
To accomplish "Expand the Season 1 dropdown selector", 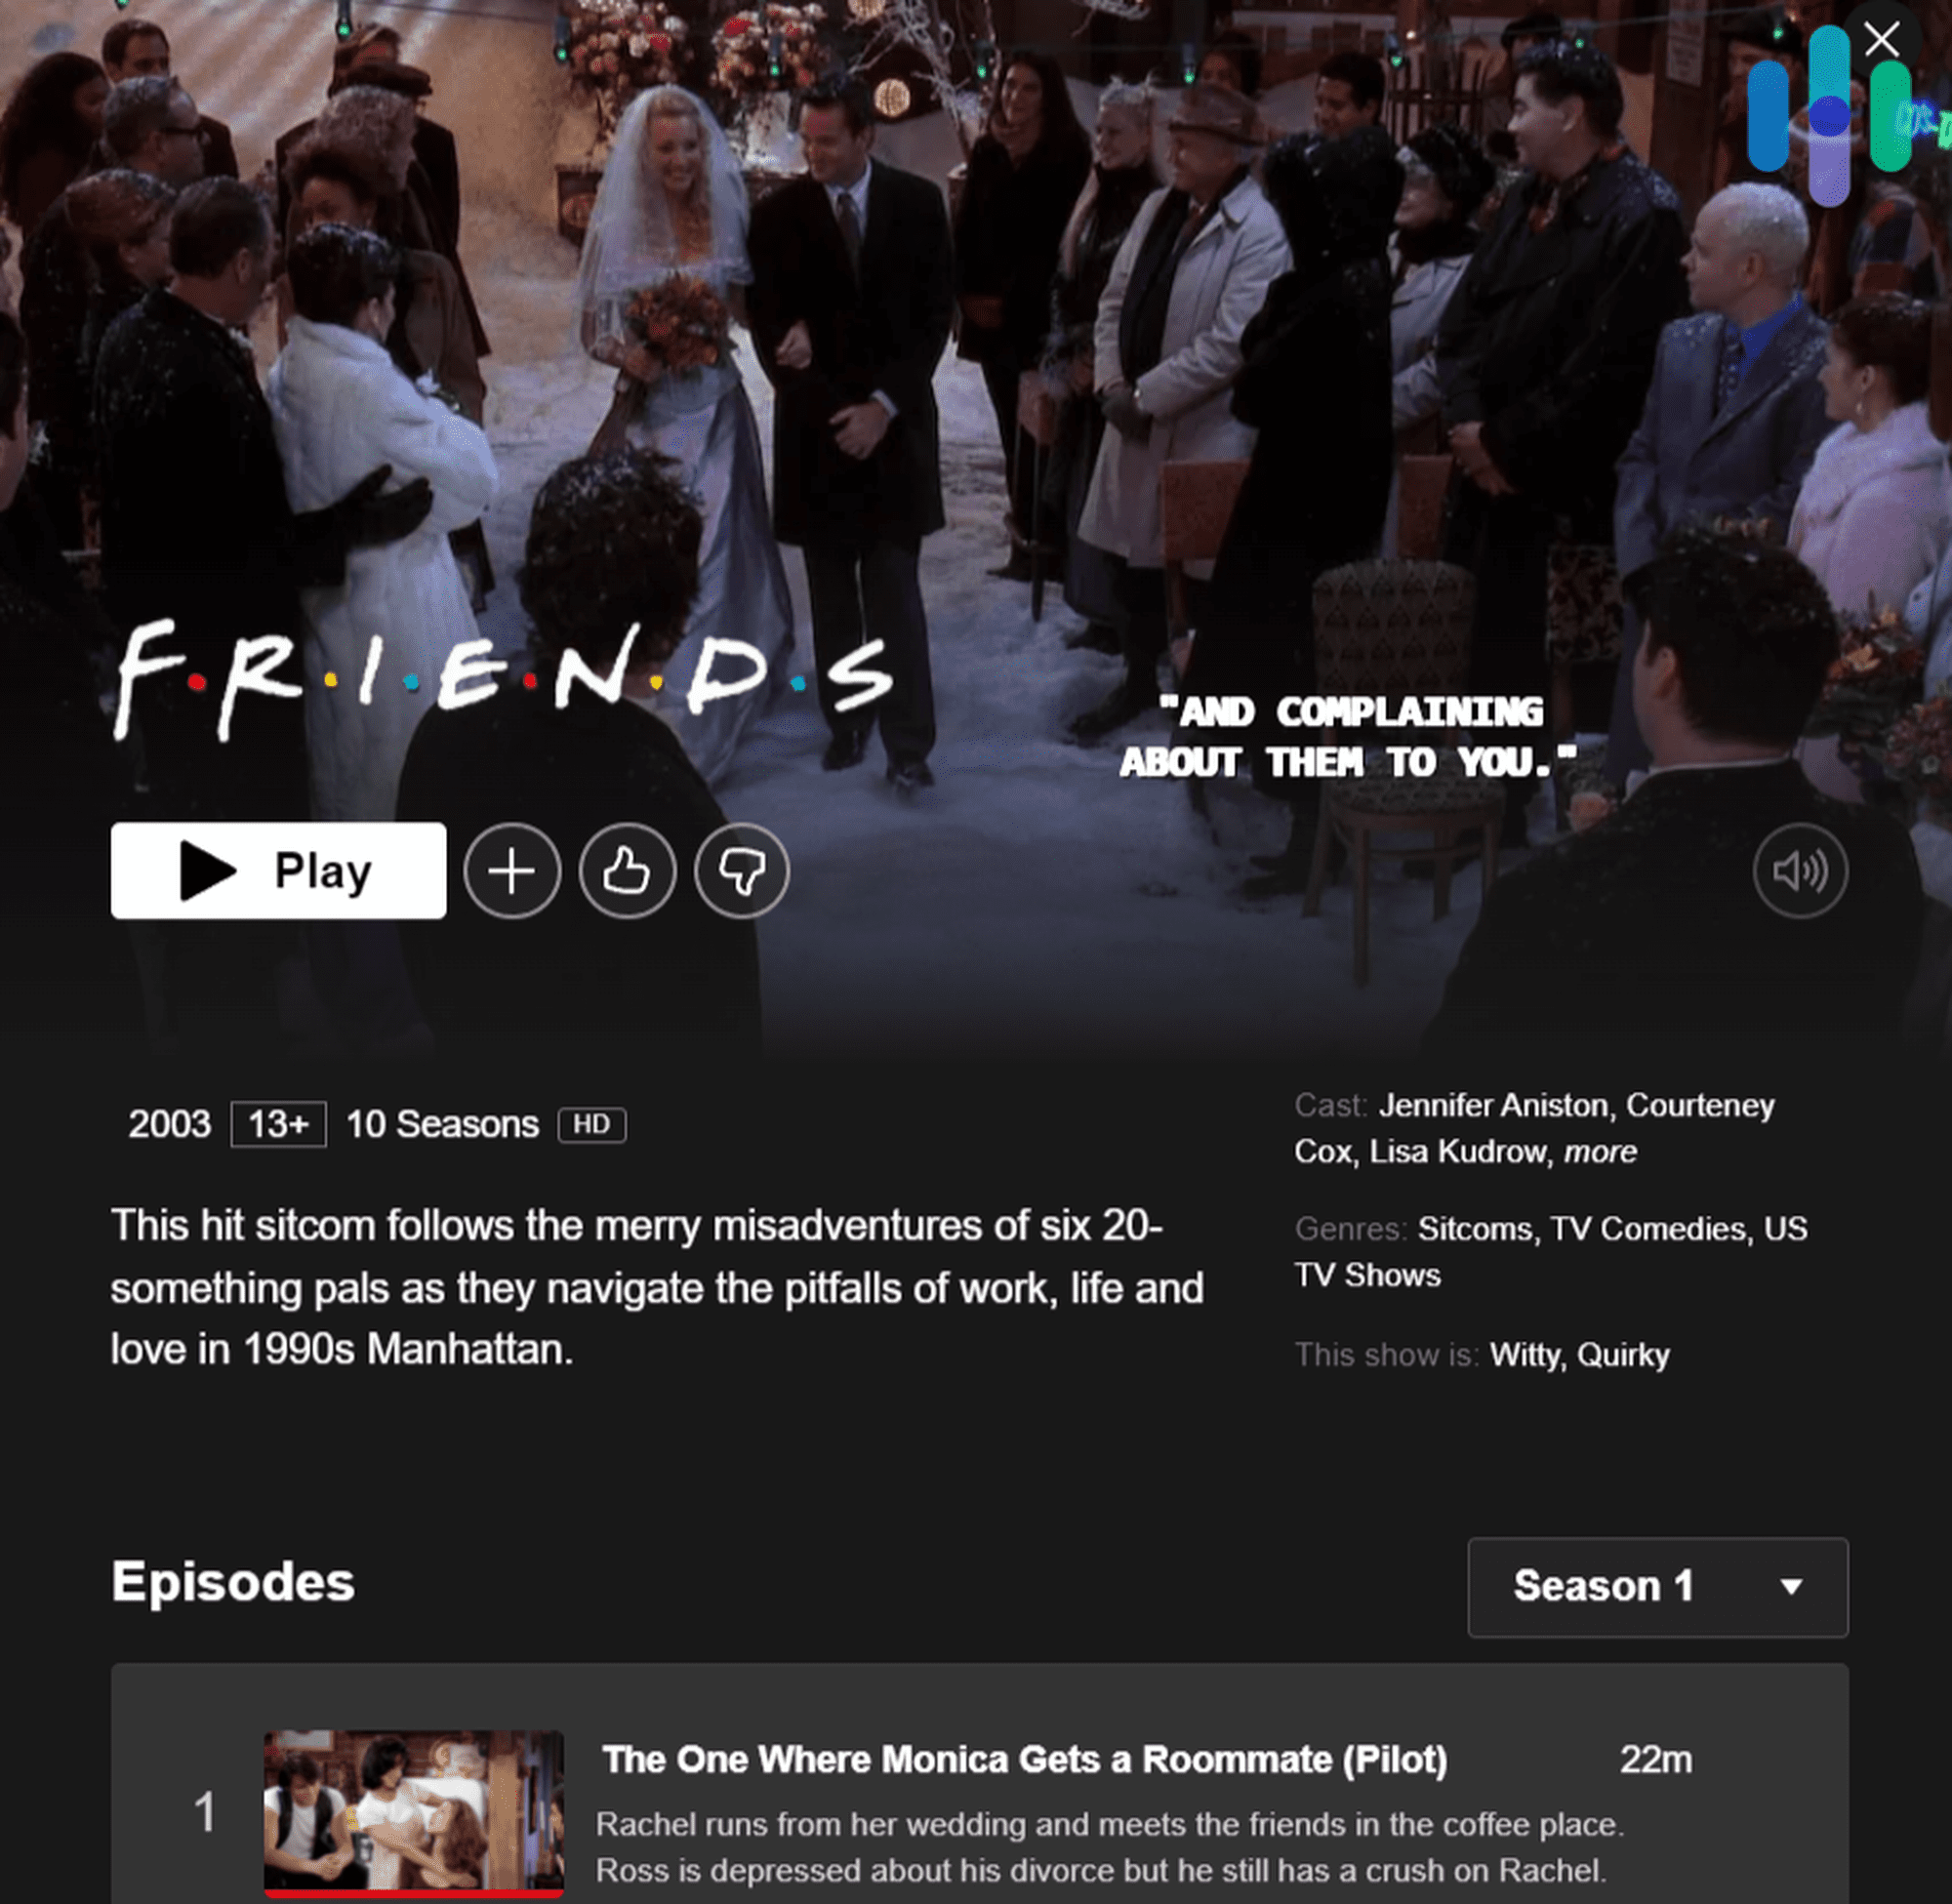I will click(1657, 1583).
